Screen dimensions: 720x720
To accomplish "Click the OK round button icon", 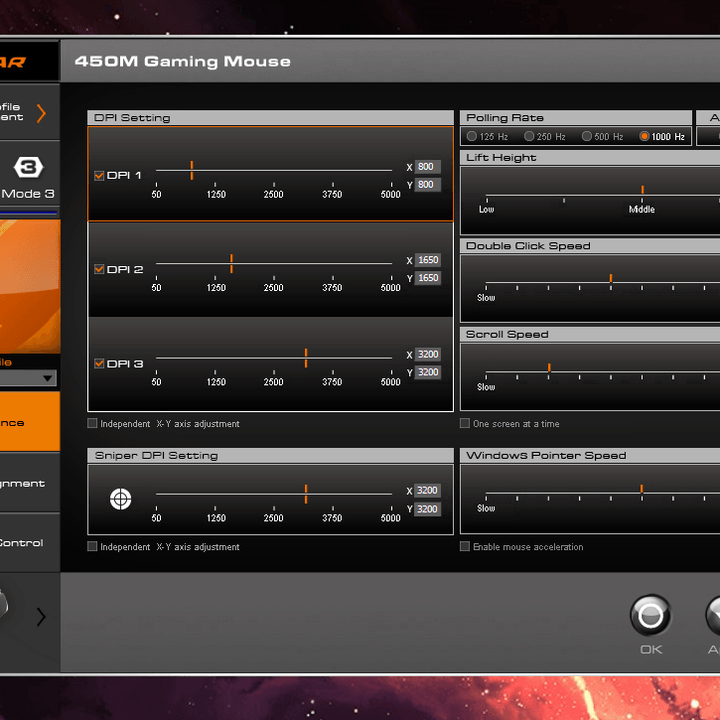I will [x=651, y=615].
